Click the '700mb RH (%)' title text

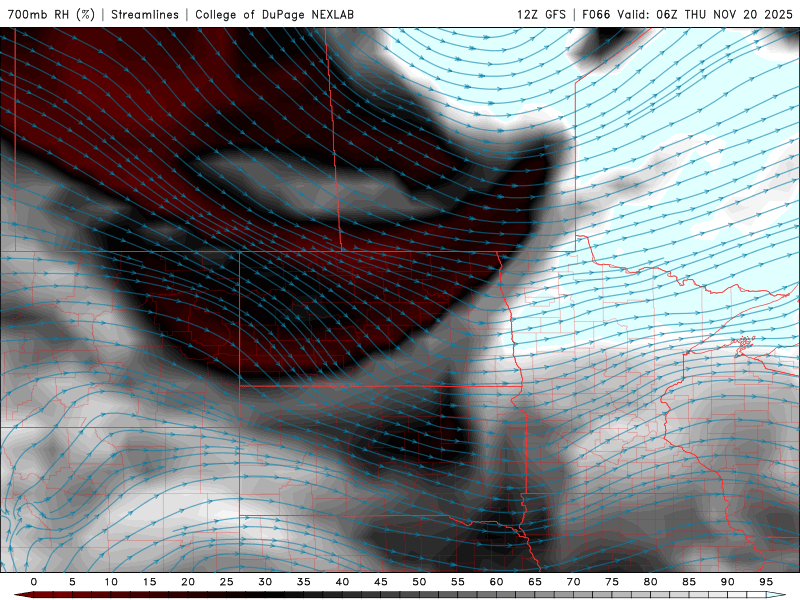[51, 14]
